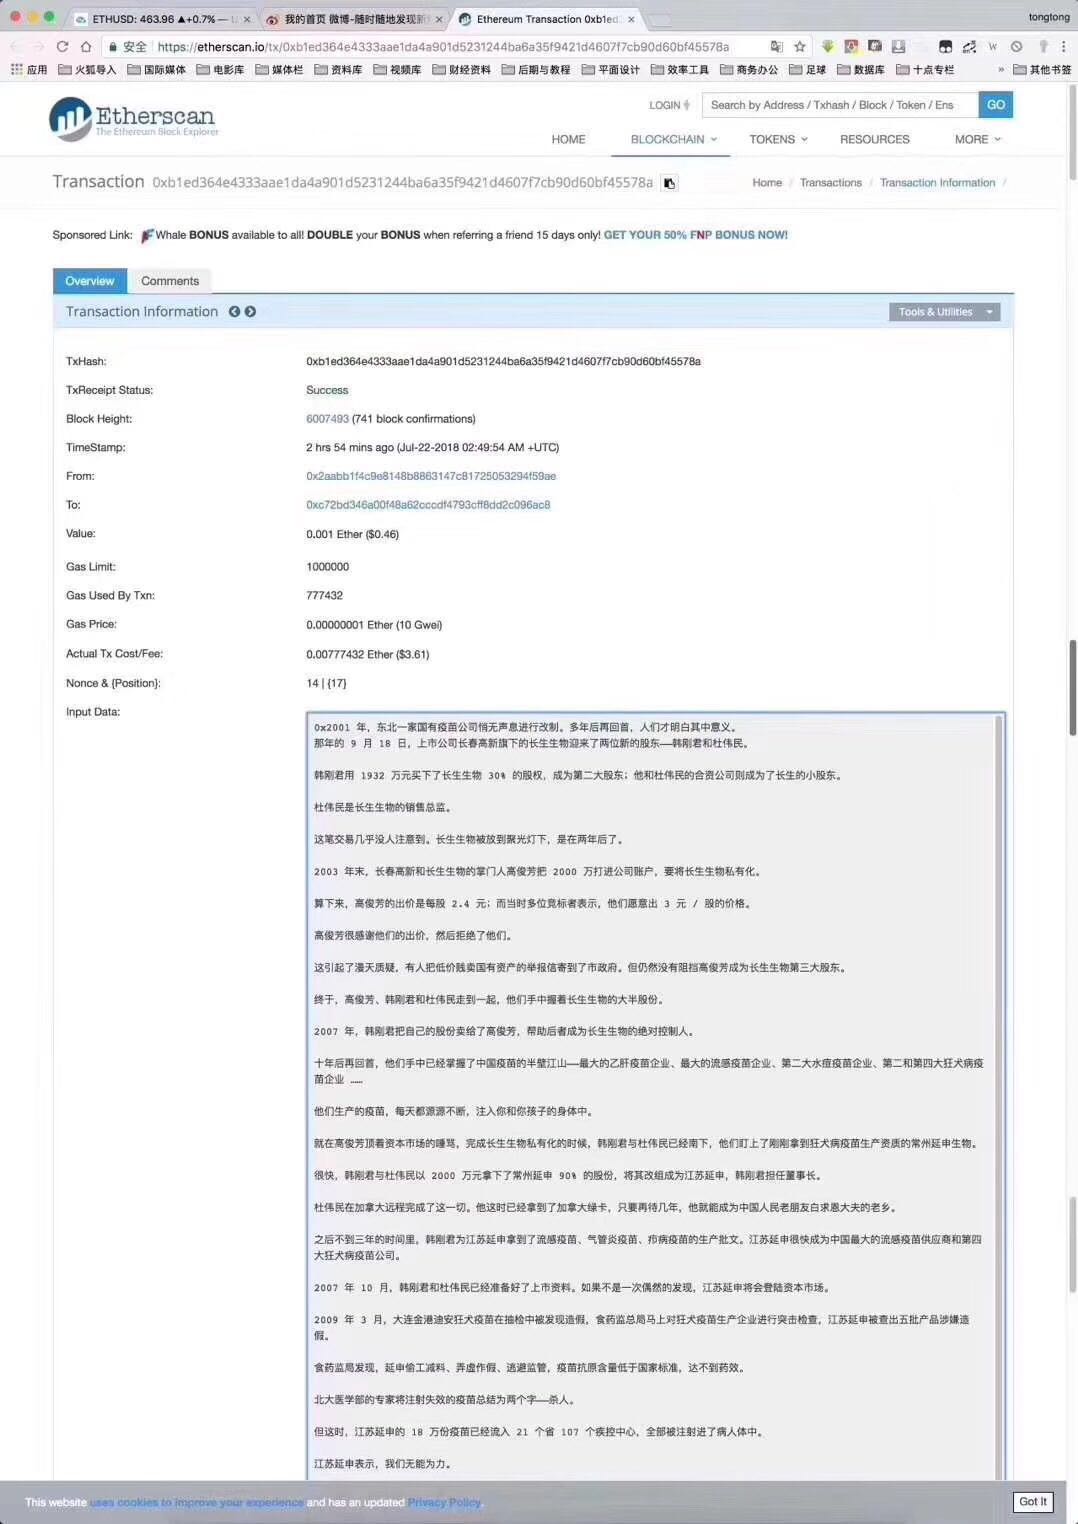This screenshot has width=1078, height=1524.
Task: Select TxHash value text
Action: tap(503, 361)
